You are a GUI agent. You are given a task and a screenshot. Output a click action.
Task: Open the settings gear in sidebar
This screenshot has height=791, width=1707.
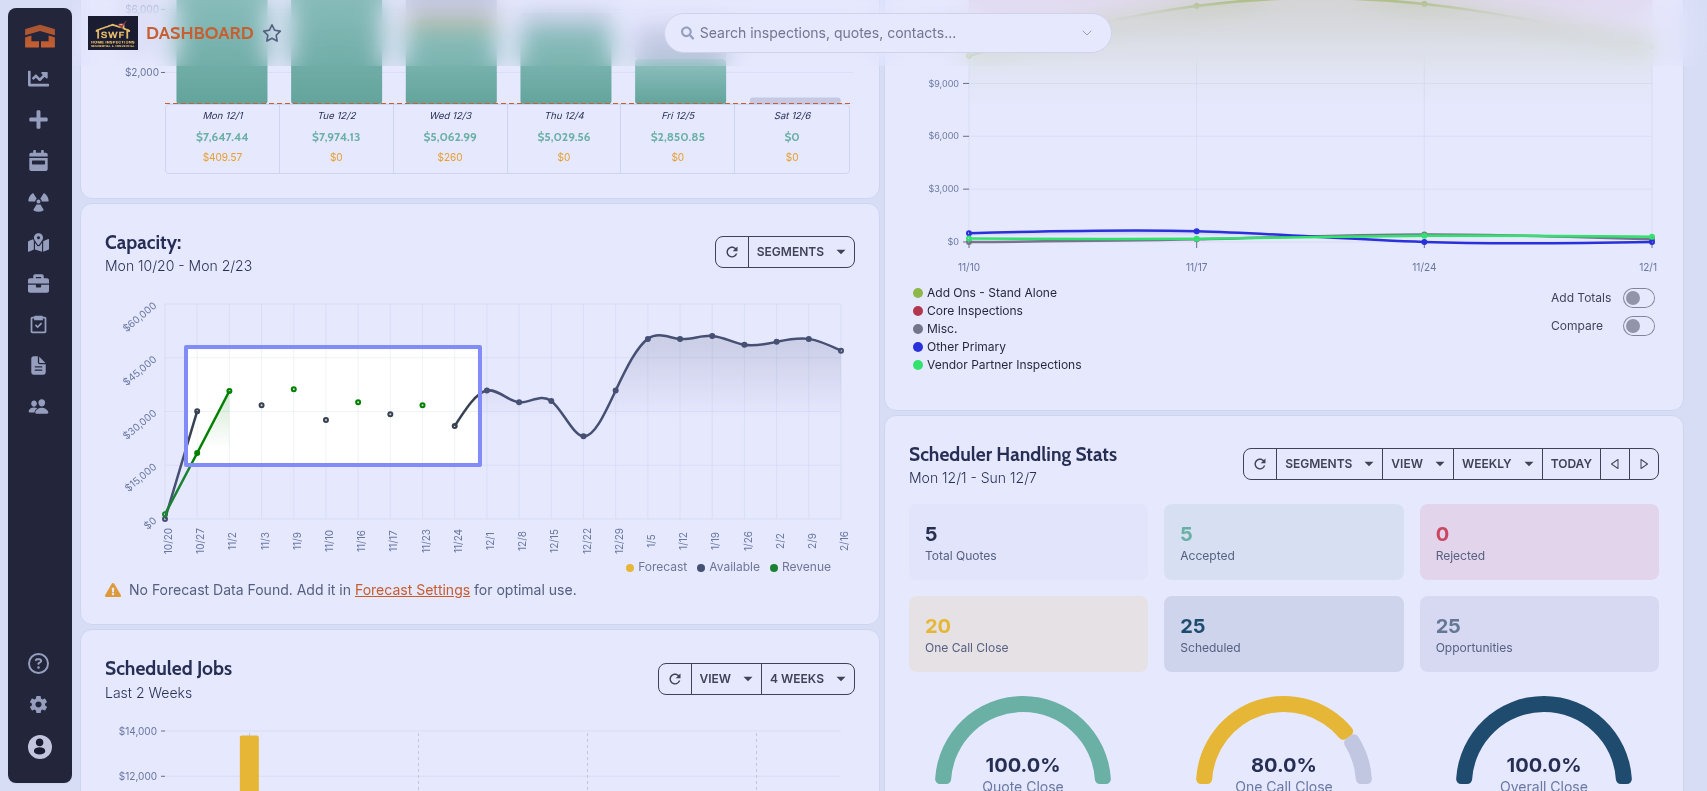[x=38, y=705]
